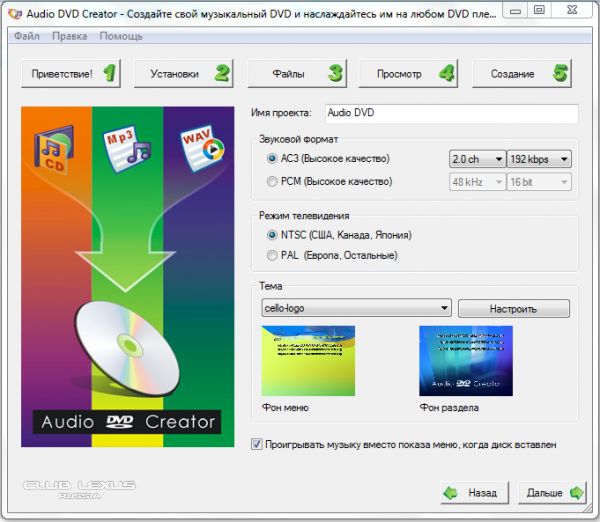Close the Audio DVD Creator window

(572, 10)
